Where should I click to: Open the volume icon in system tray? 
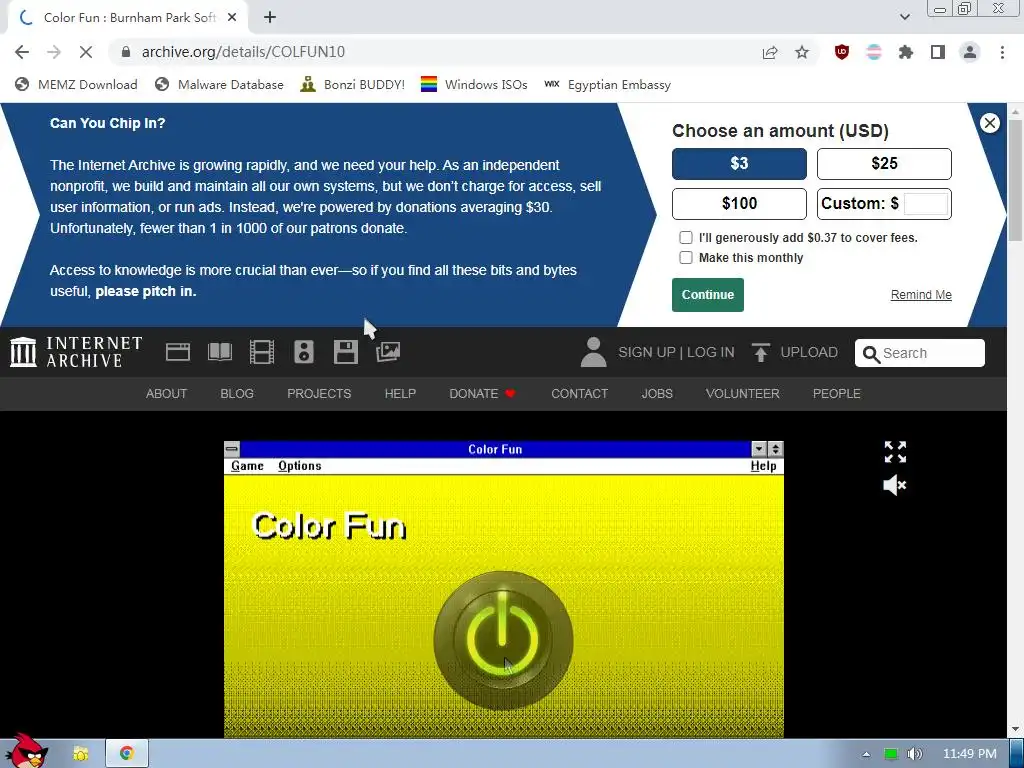coord(915,754)
